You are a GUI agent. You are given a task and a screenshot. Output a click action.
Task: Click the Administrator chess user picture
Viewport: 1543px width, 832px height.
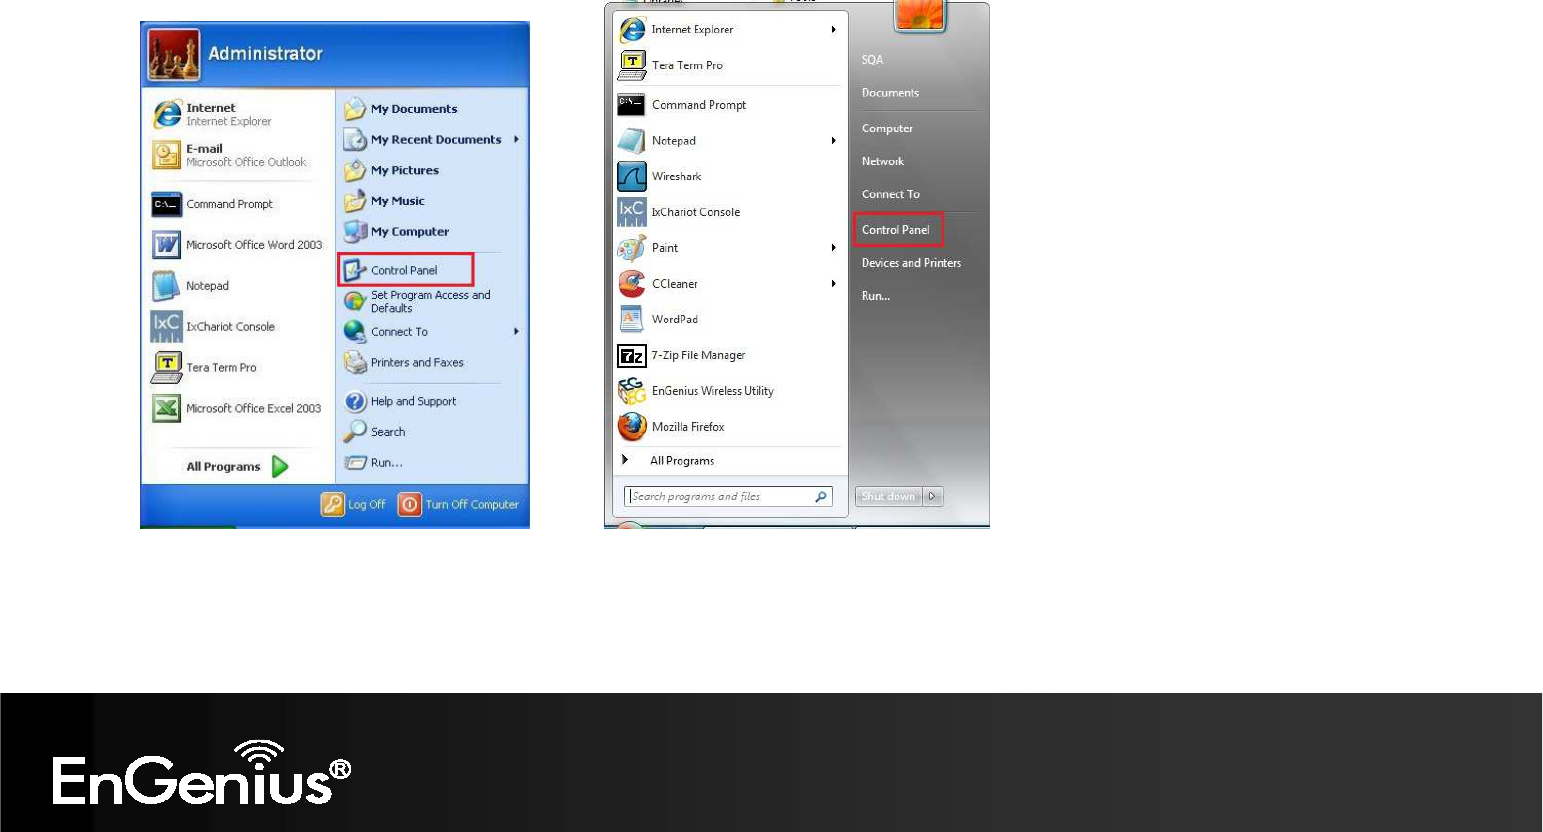pos(174,54)
